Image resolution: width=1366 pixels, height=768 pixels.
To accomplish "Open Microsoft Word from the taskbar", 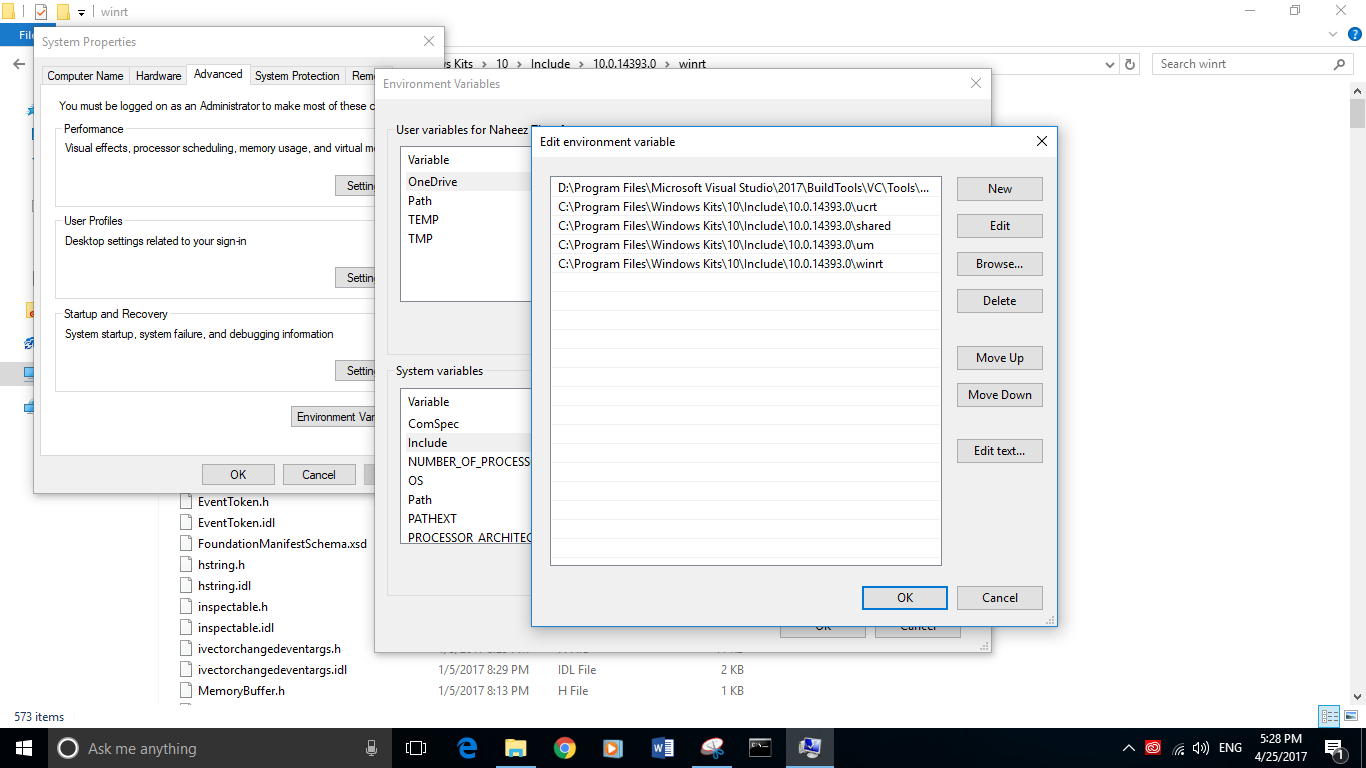I will pyautogui.click(x=662, y=747).
